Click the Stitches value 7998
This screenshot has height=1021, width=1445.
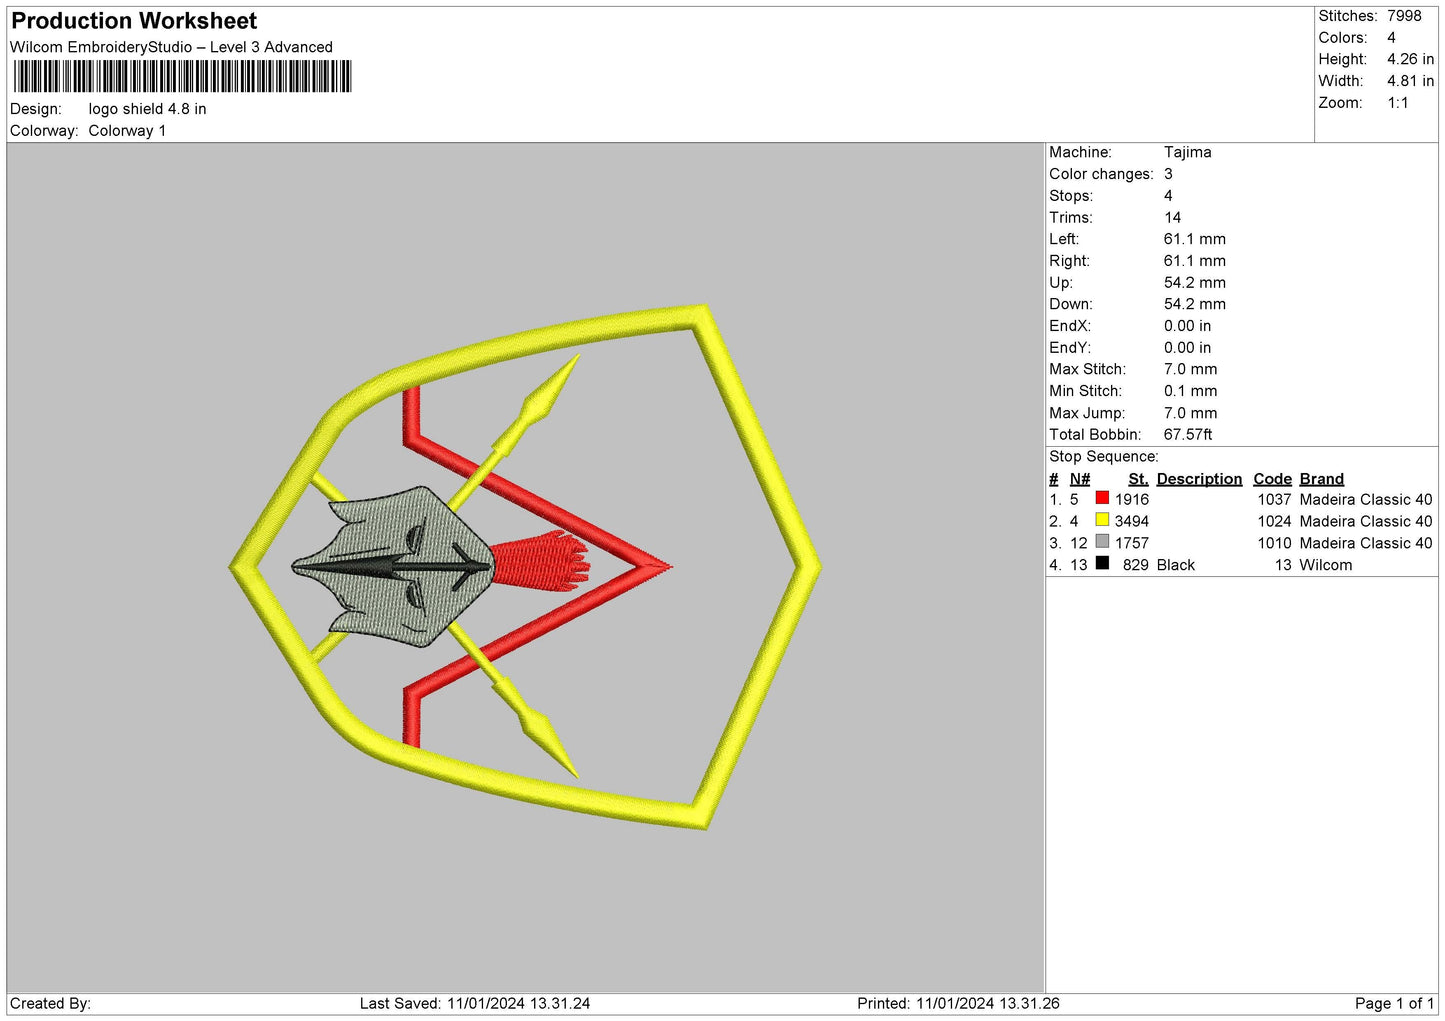1404,16
